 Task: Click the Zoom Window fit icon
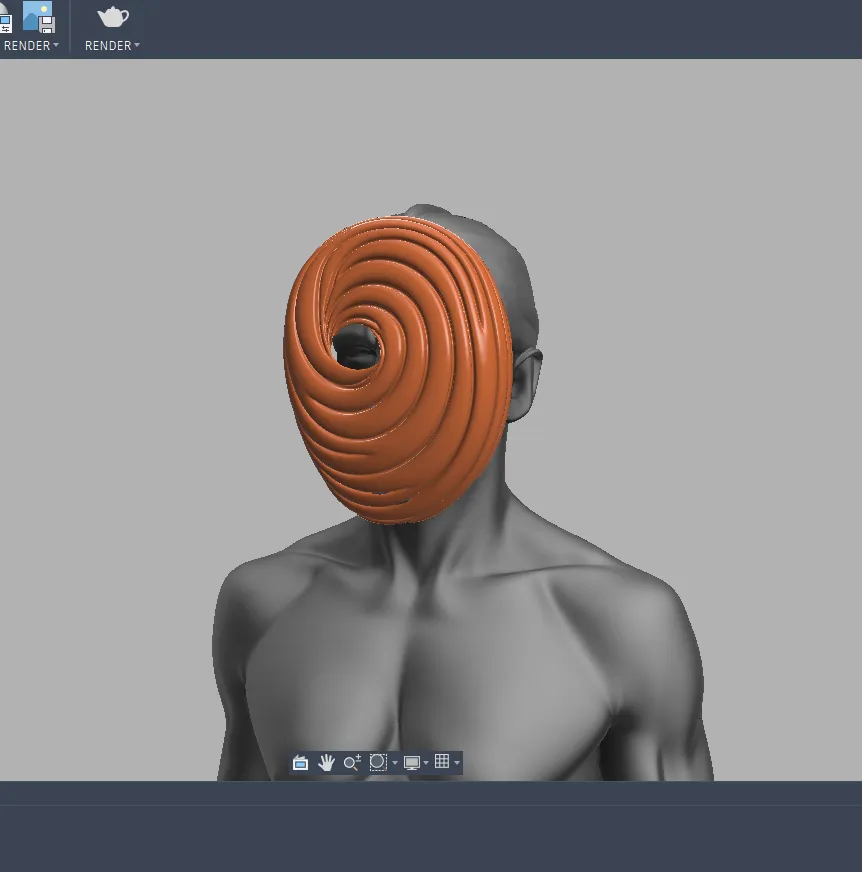coord(378,762)
